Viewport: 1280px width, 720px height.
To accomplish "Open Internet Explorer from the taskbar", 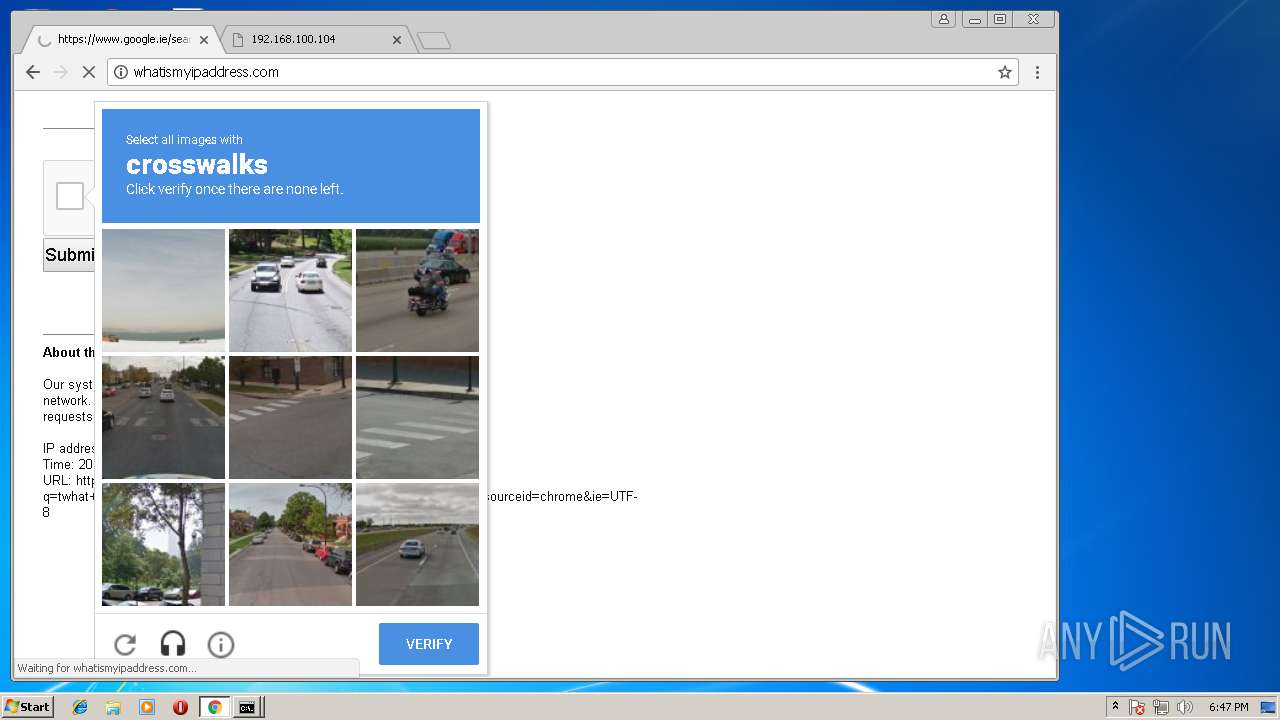I will (80, 707).
